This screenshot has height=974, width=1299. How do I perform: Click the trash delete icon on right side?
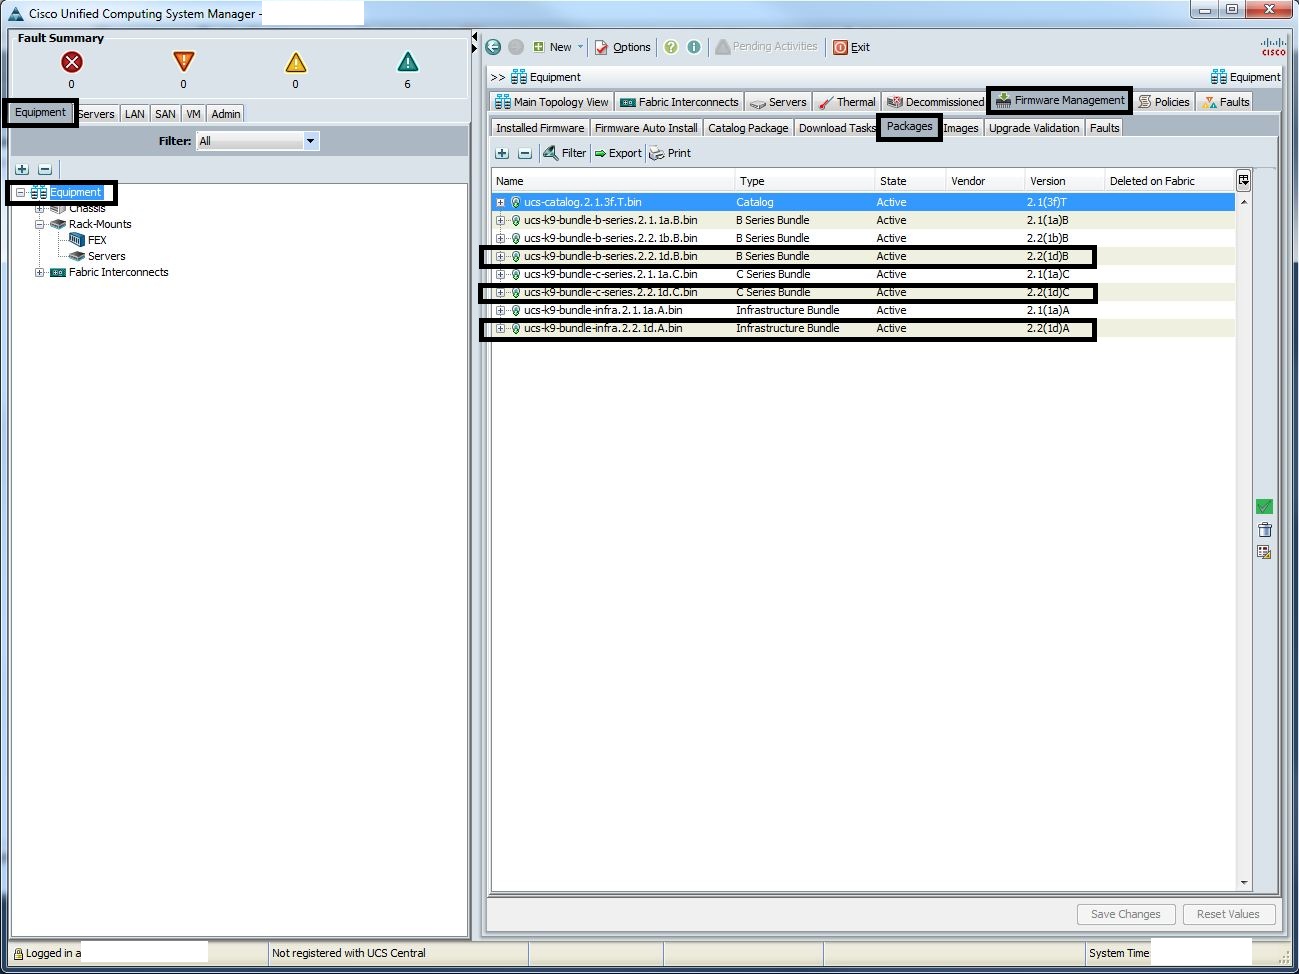[1264, 530]
